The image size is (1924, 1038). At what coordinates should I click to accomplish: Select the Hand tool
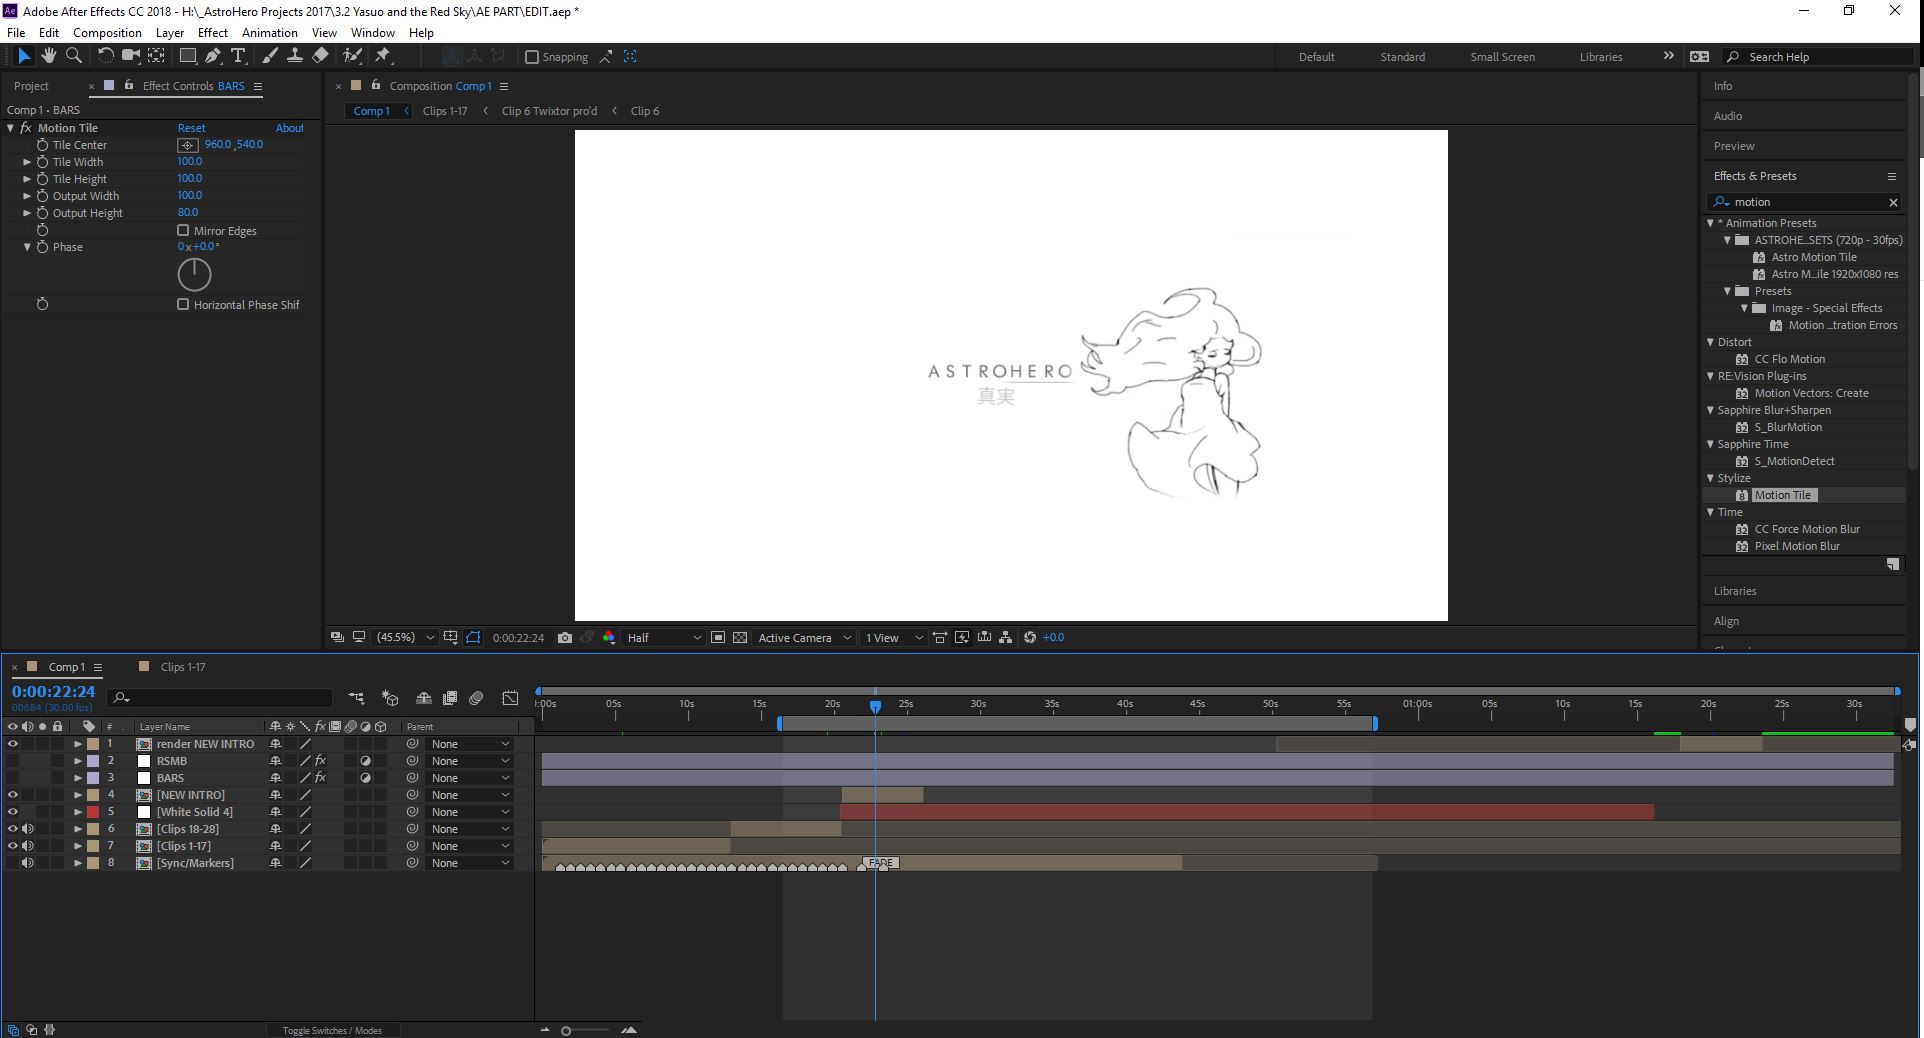click(48, 56)
